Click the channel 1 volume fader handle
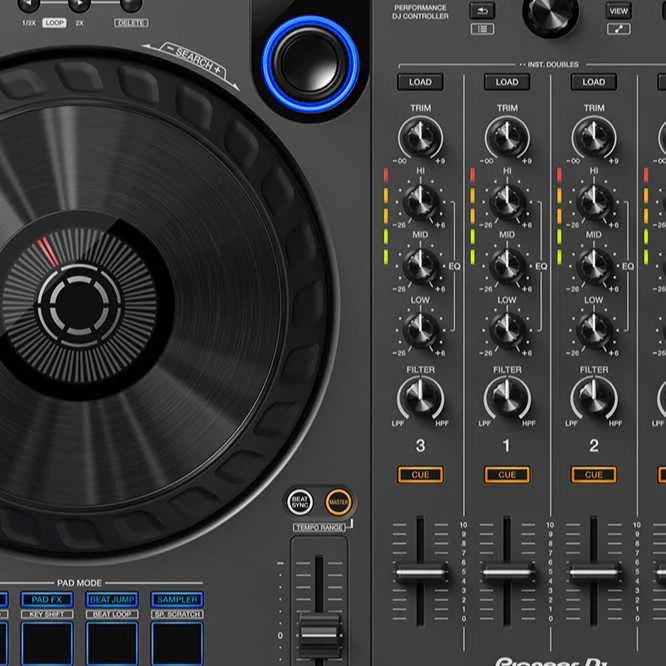666x666 pixels. (507, 572)
